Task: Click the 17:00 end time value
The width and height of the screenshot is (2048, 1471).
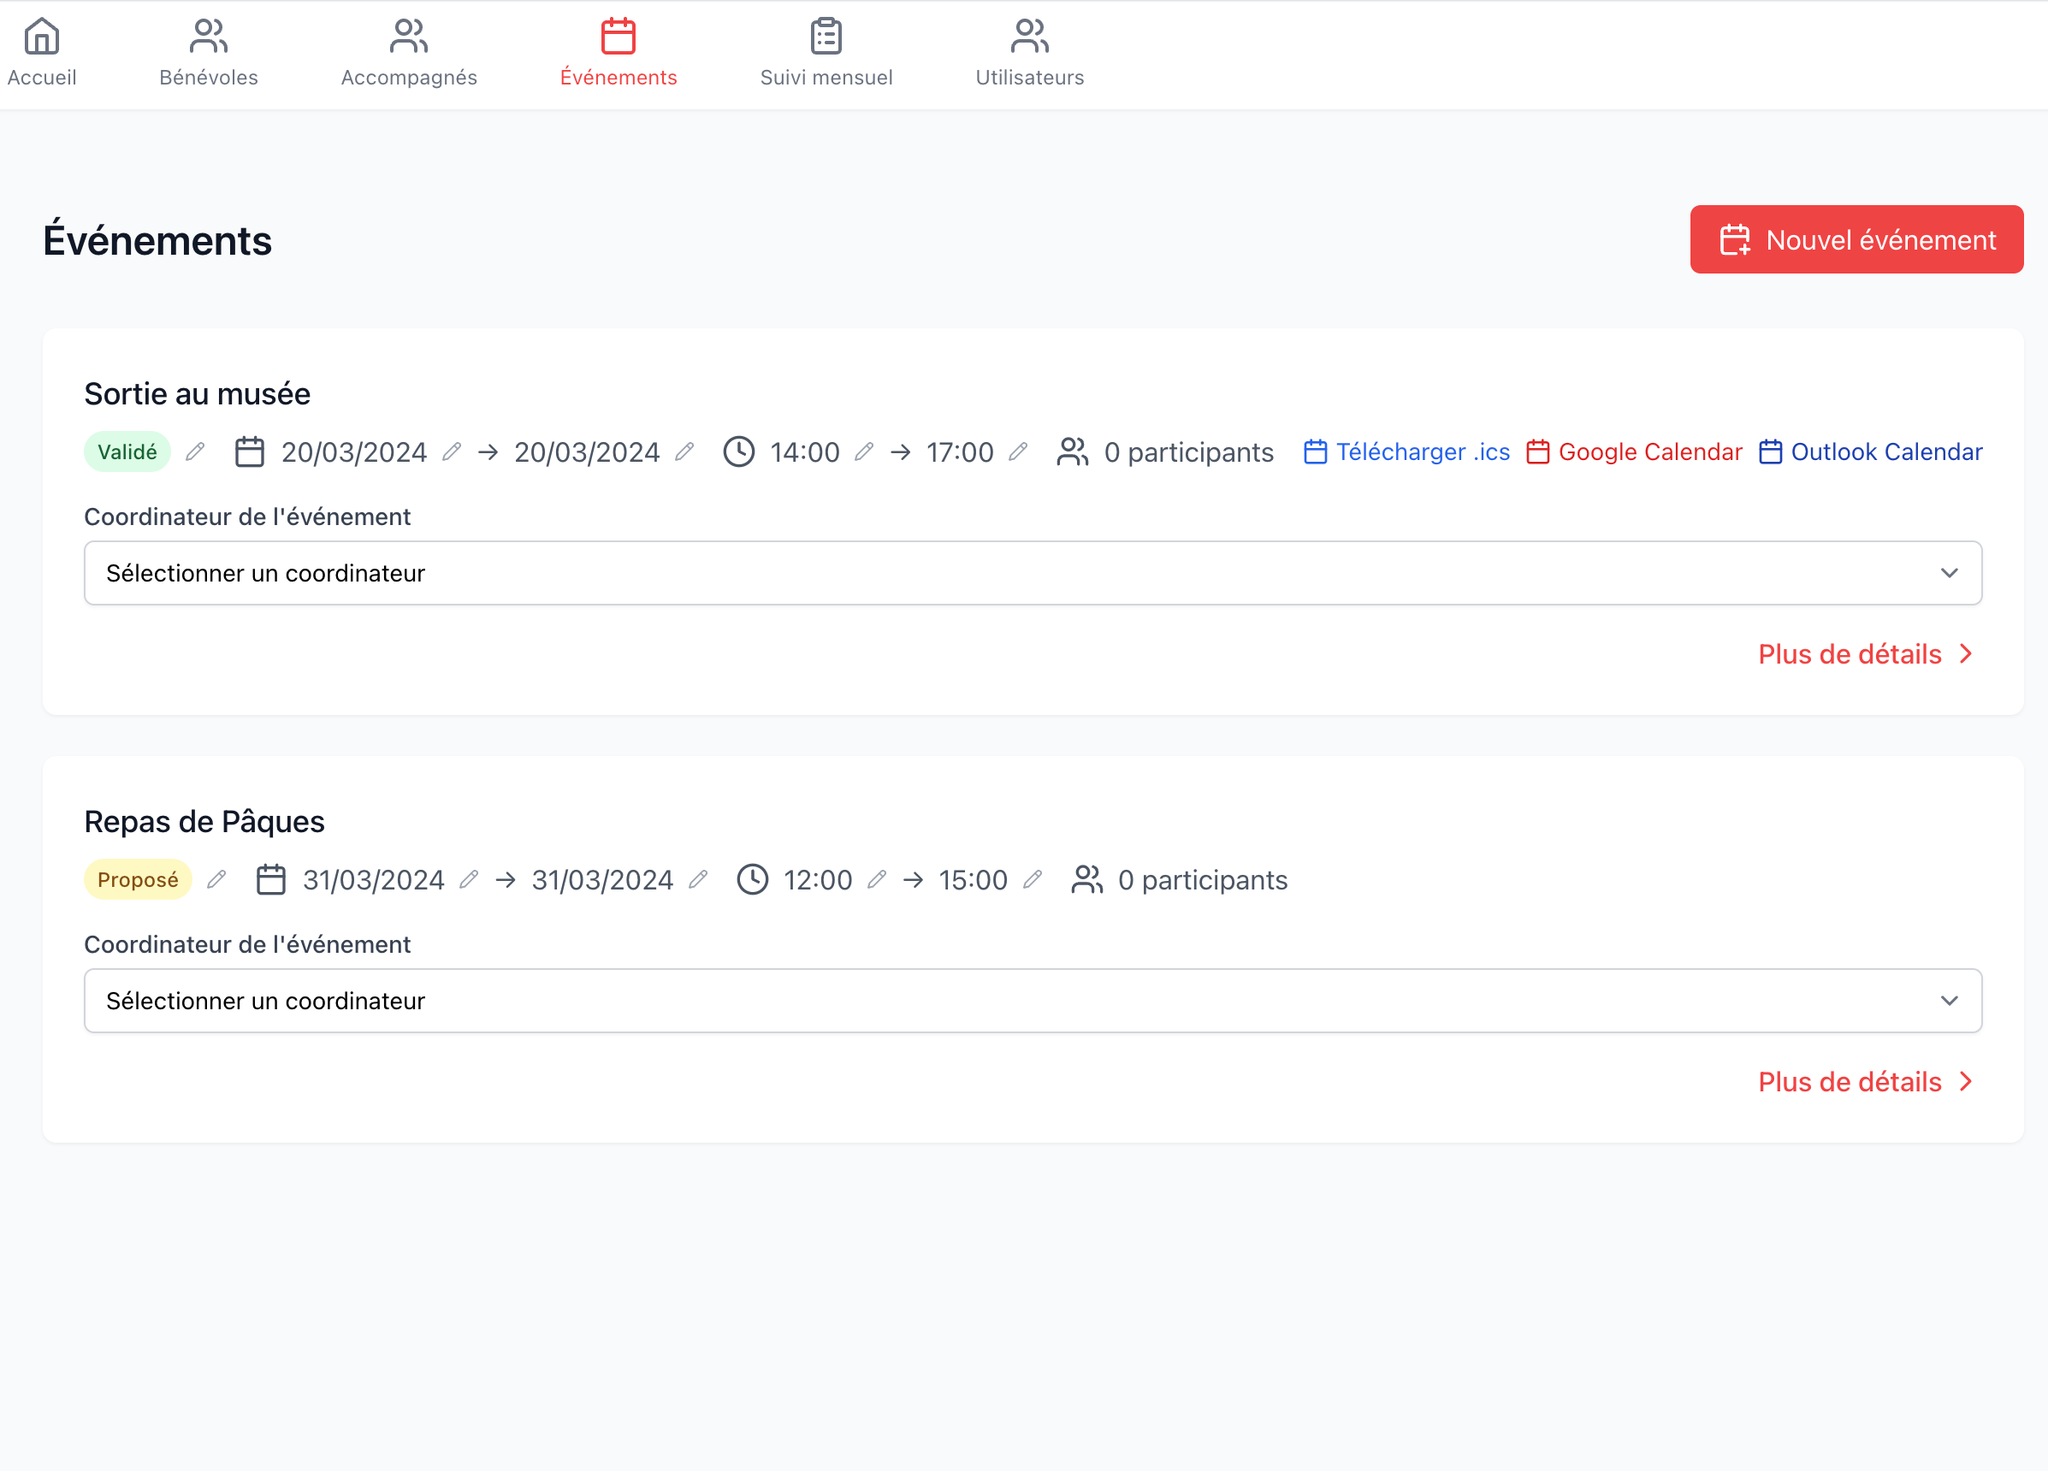Action: [x=960, y=452]
